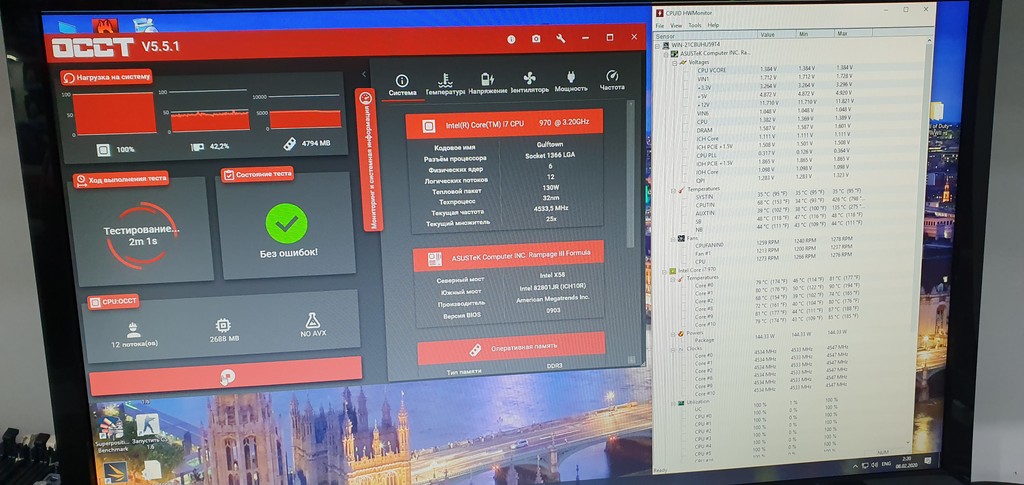Stop the running OCCT test
Viewport: 1024px width, 485px height.
click(x=225, y=377)
